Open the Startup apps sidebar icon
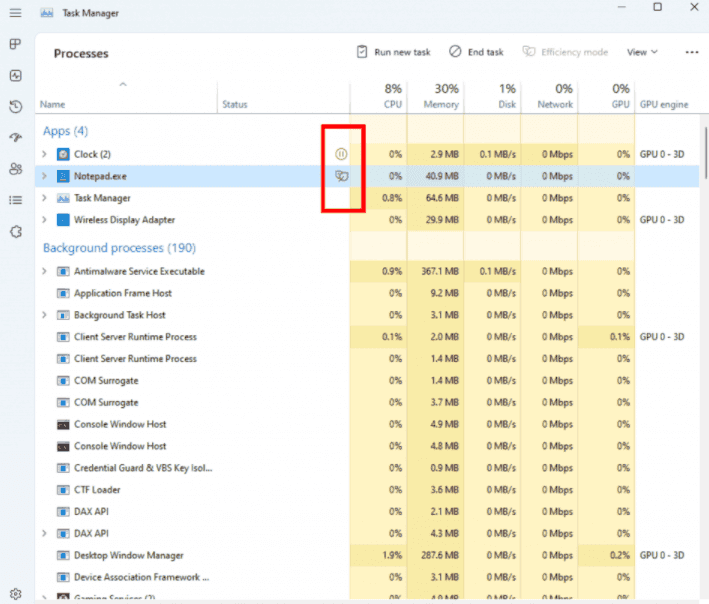Screen dimensions: 709x604 pyautogui.click(x=15, y=137)
